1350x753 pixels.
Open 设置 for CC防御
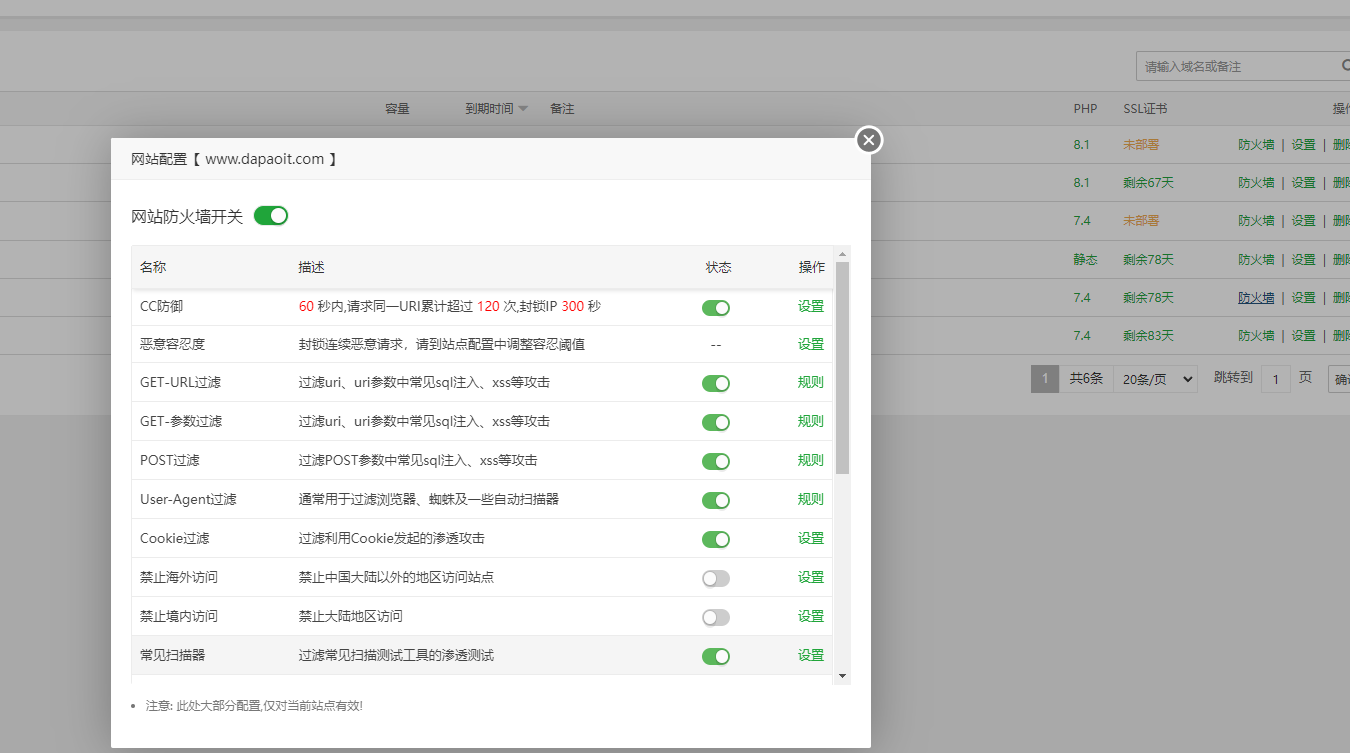click(x=811, y=306)
